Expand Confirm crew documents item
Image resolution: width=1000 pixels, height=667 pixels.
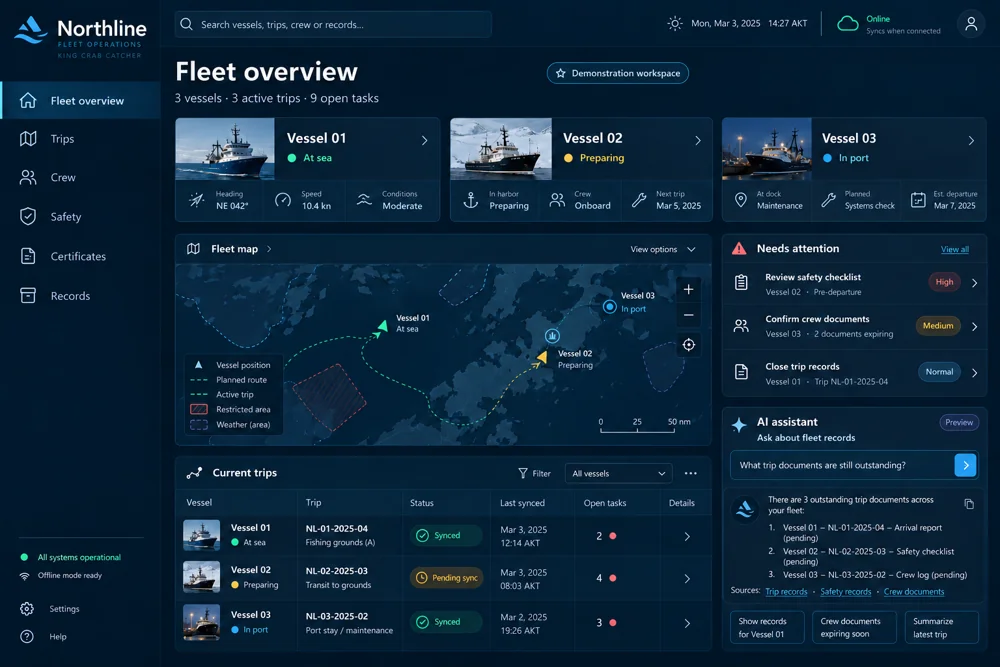[974, 326]
